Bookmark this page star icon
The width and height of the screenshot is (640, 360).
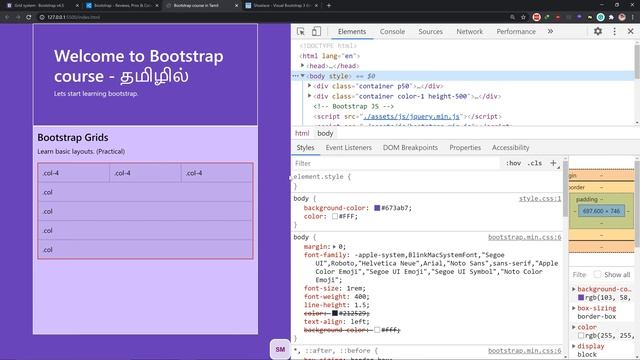click(x=523, y=17)
